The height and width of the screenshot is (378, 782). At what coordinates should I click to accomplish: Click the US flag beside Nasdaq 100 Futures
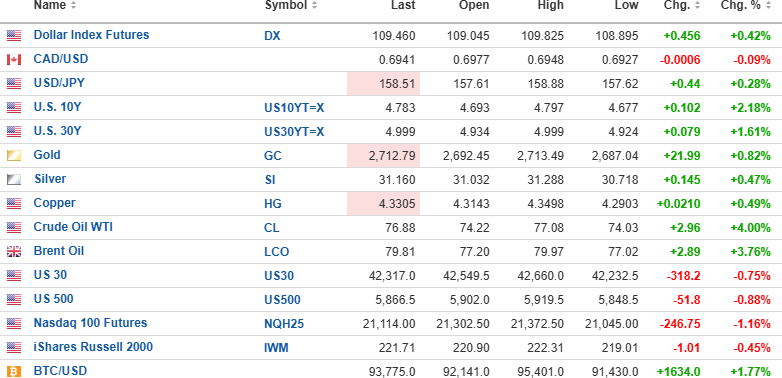14,324
